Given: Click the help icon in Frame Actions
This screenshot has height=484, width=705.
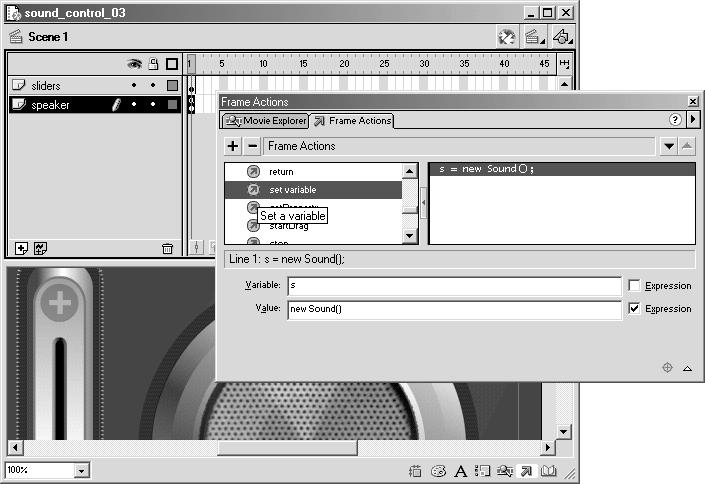Looking at the screenshot, I should click(674, 120).
